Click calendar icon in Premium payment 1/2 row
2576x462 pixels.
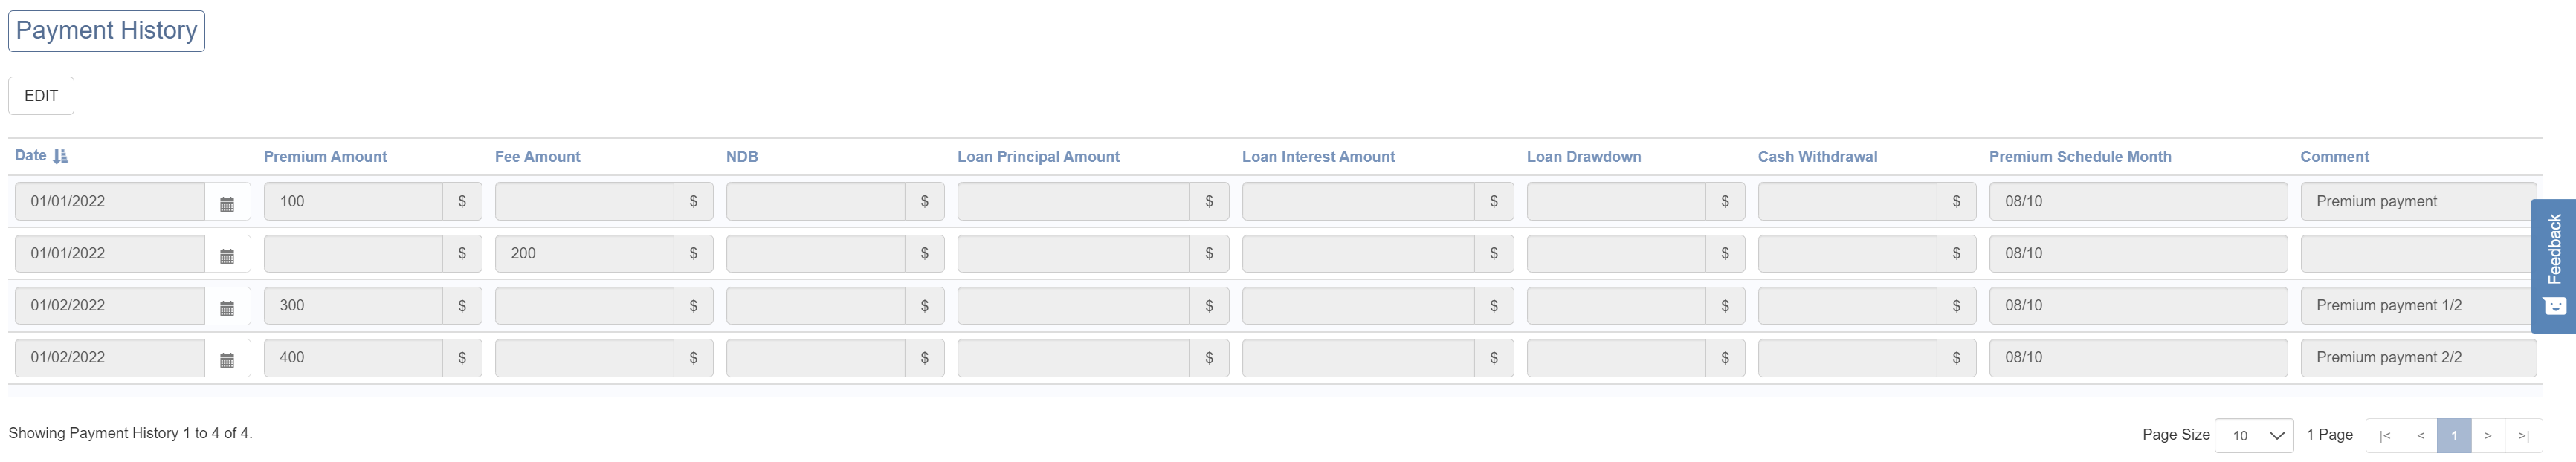tap(227, 306)
